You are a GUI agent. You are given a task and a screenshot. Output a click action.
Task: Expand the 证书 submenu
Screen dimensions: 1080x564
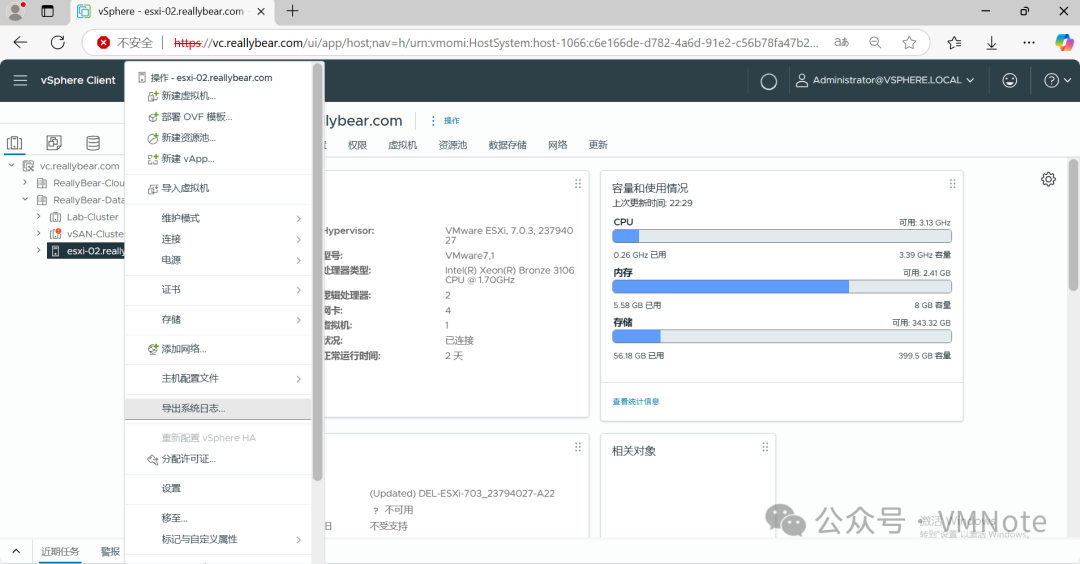218,290
